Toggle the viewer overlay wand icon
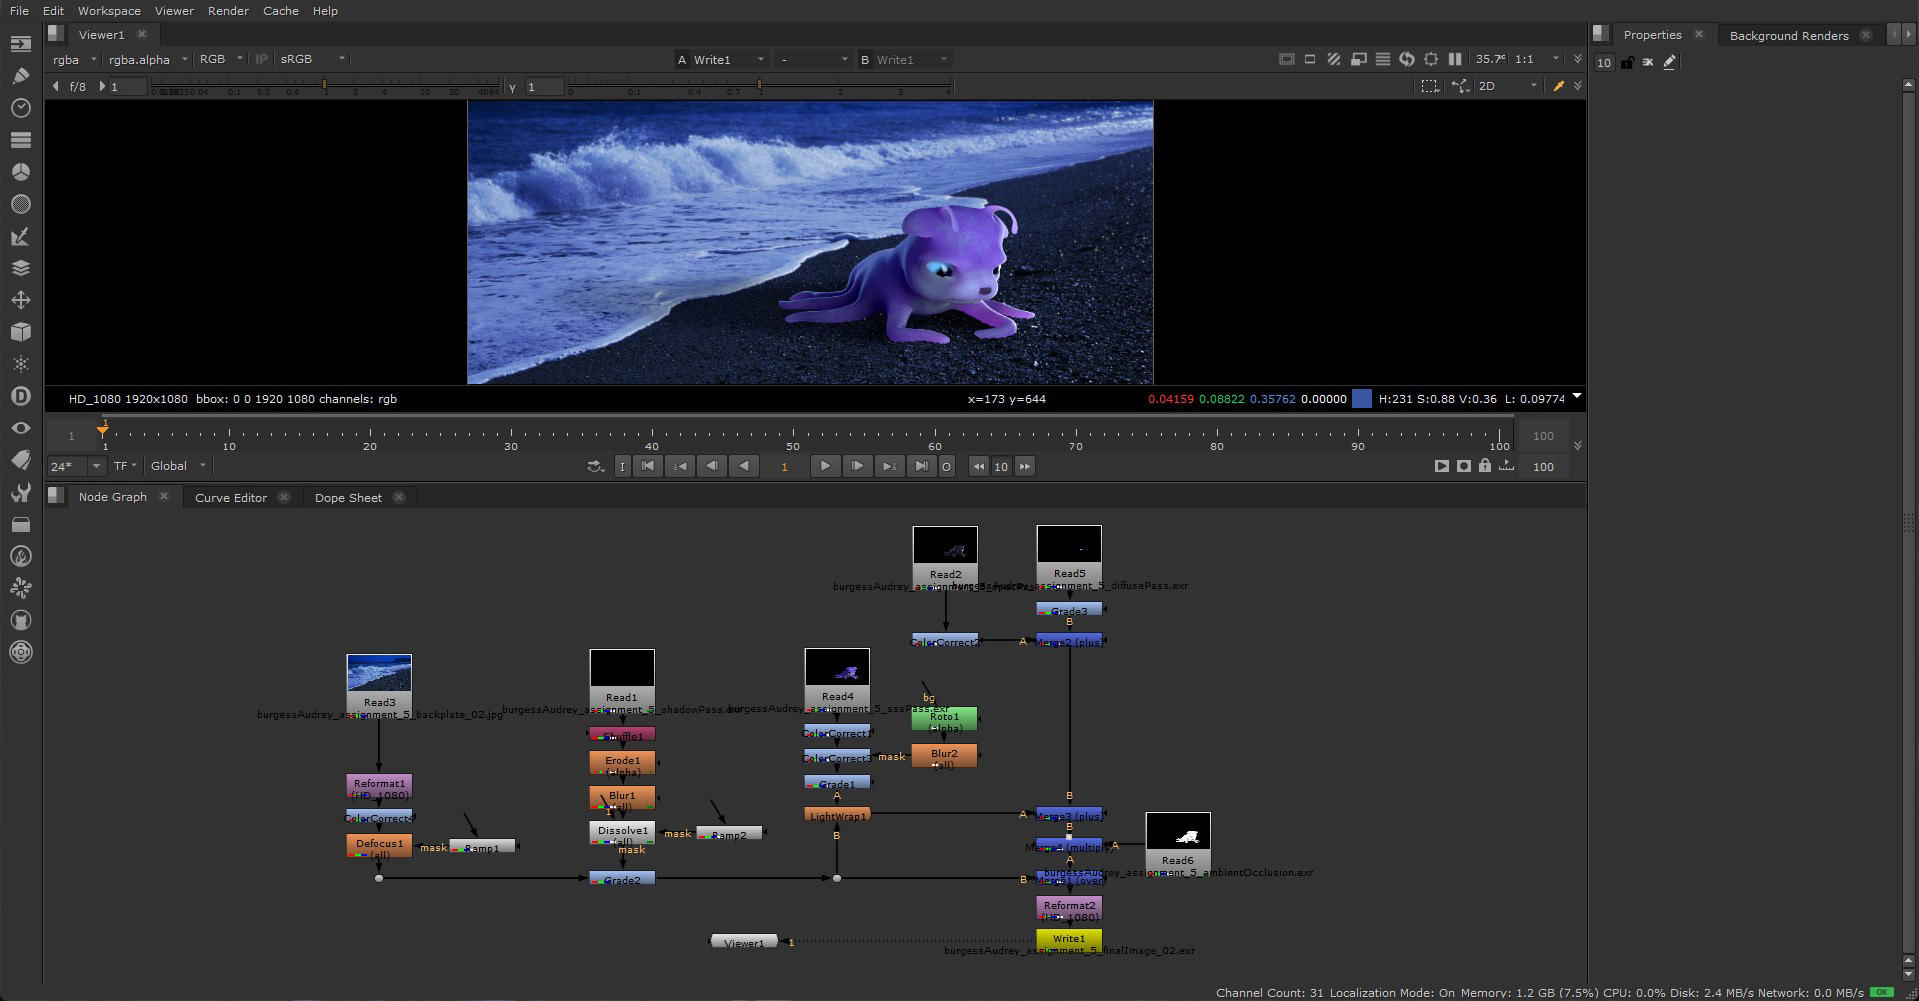The width and height of the screenshot is (1919, 1001). tap(1557, 86)
